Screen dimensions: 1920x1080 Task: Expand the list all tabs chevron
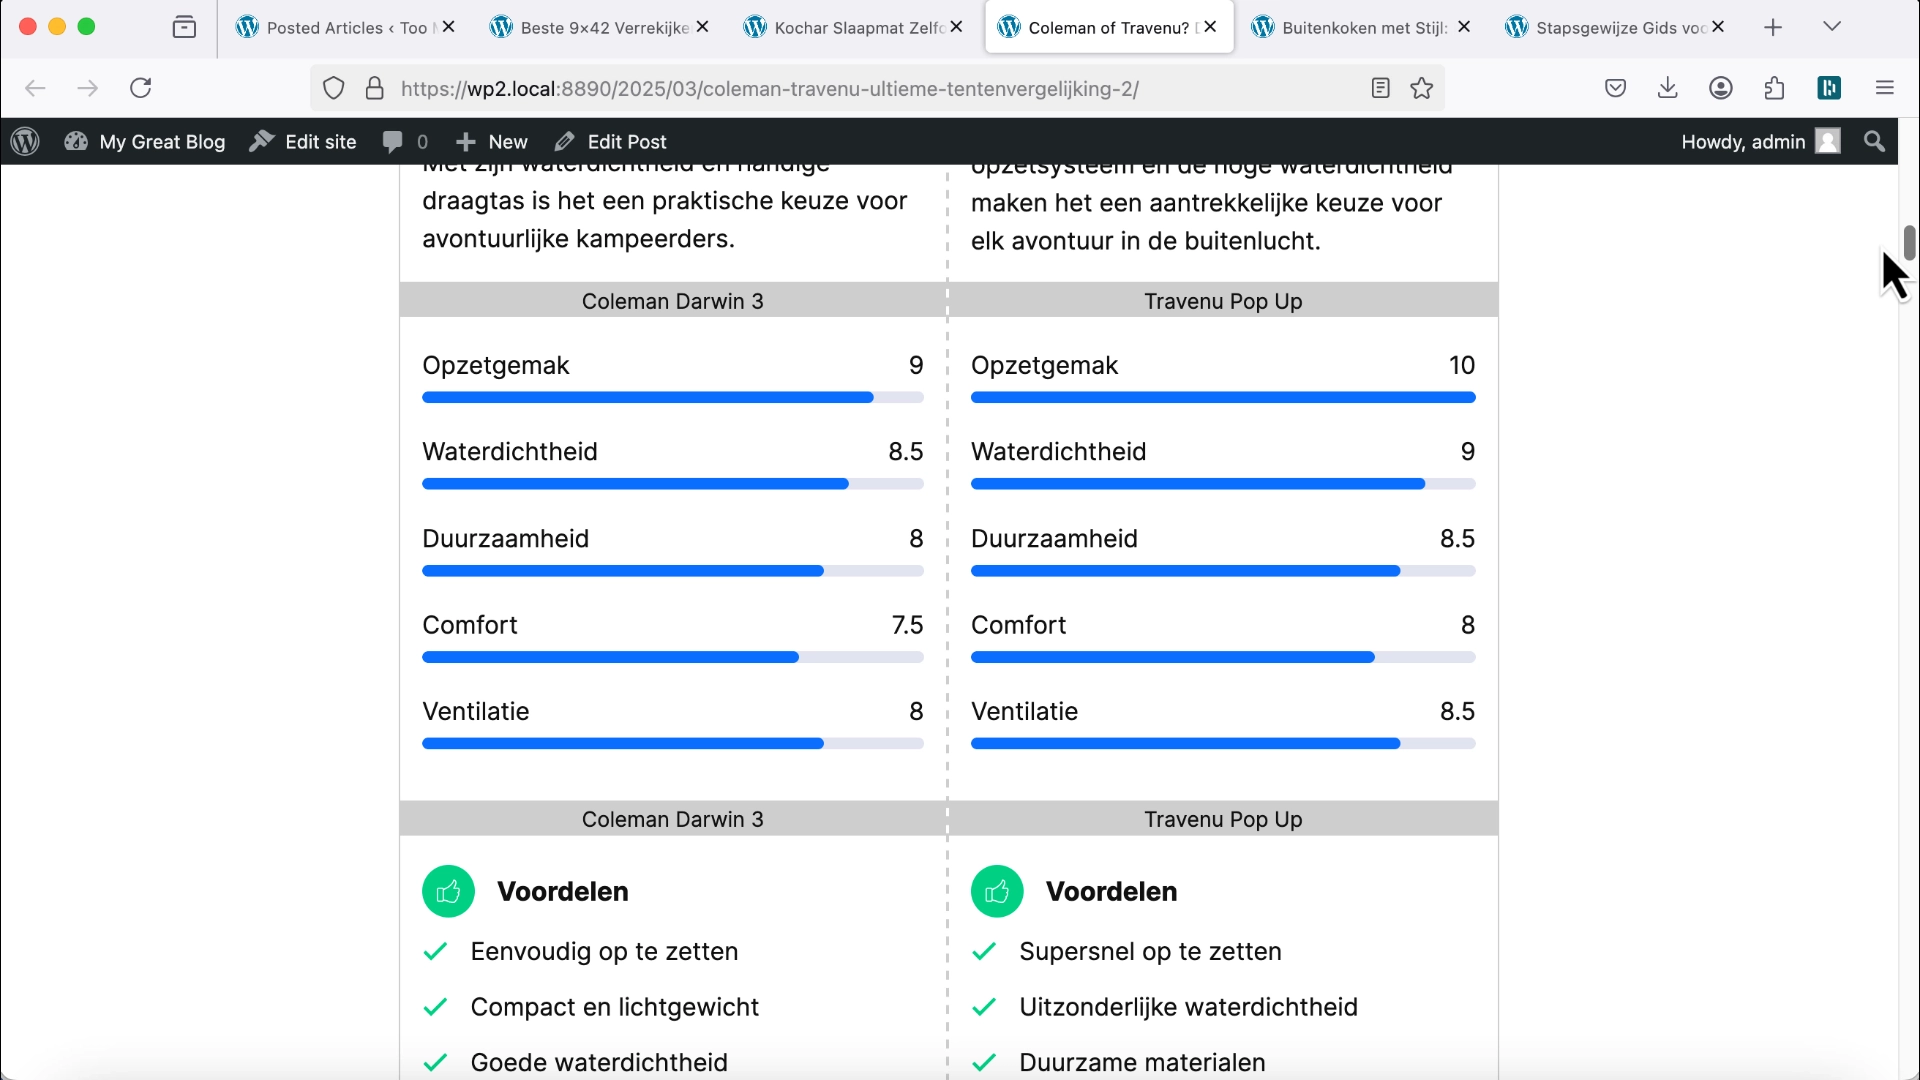(1832, 27)
